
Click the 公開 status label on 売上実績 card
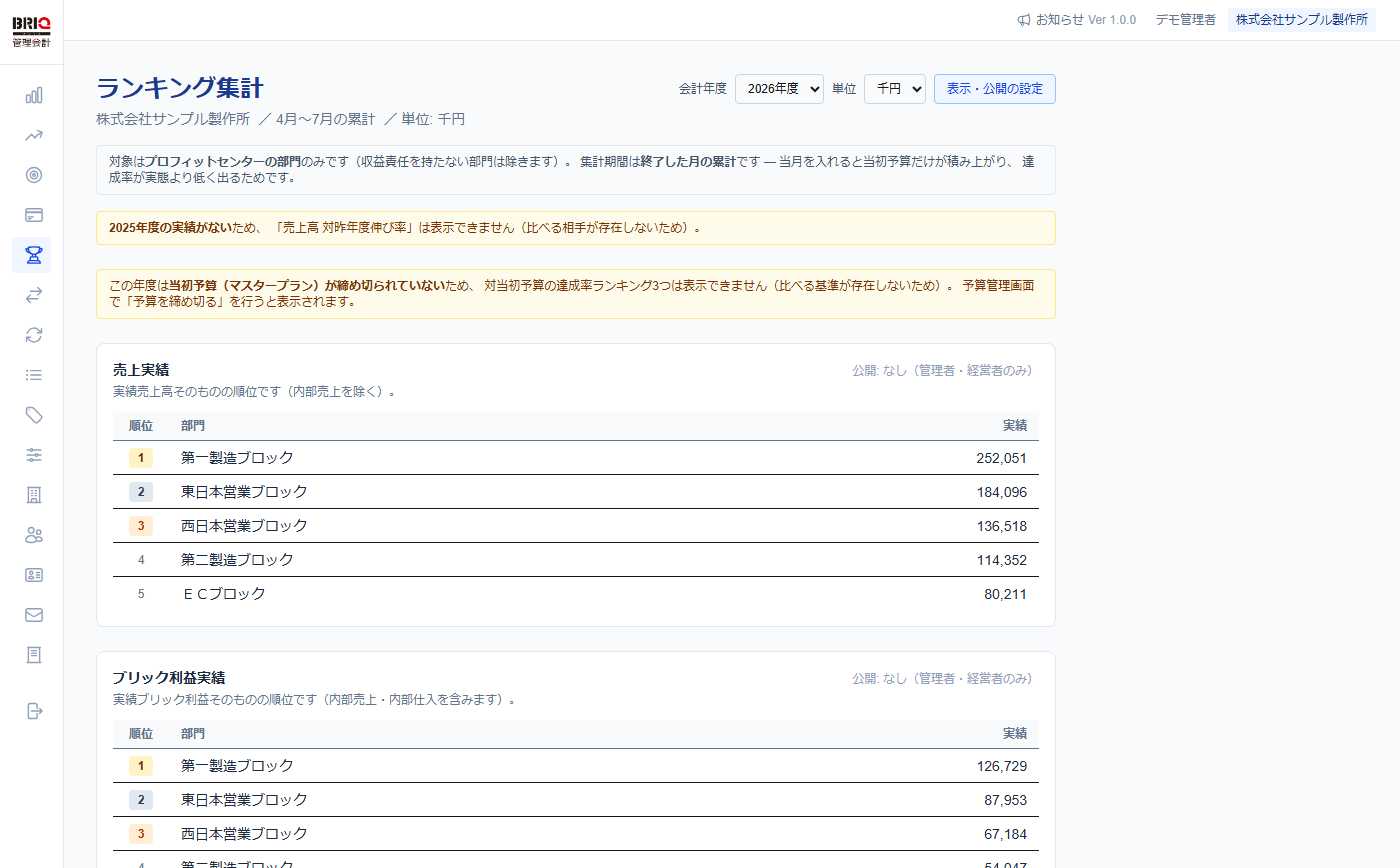[942, 370]
